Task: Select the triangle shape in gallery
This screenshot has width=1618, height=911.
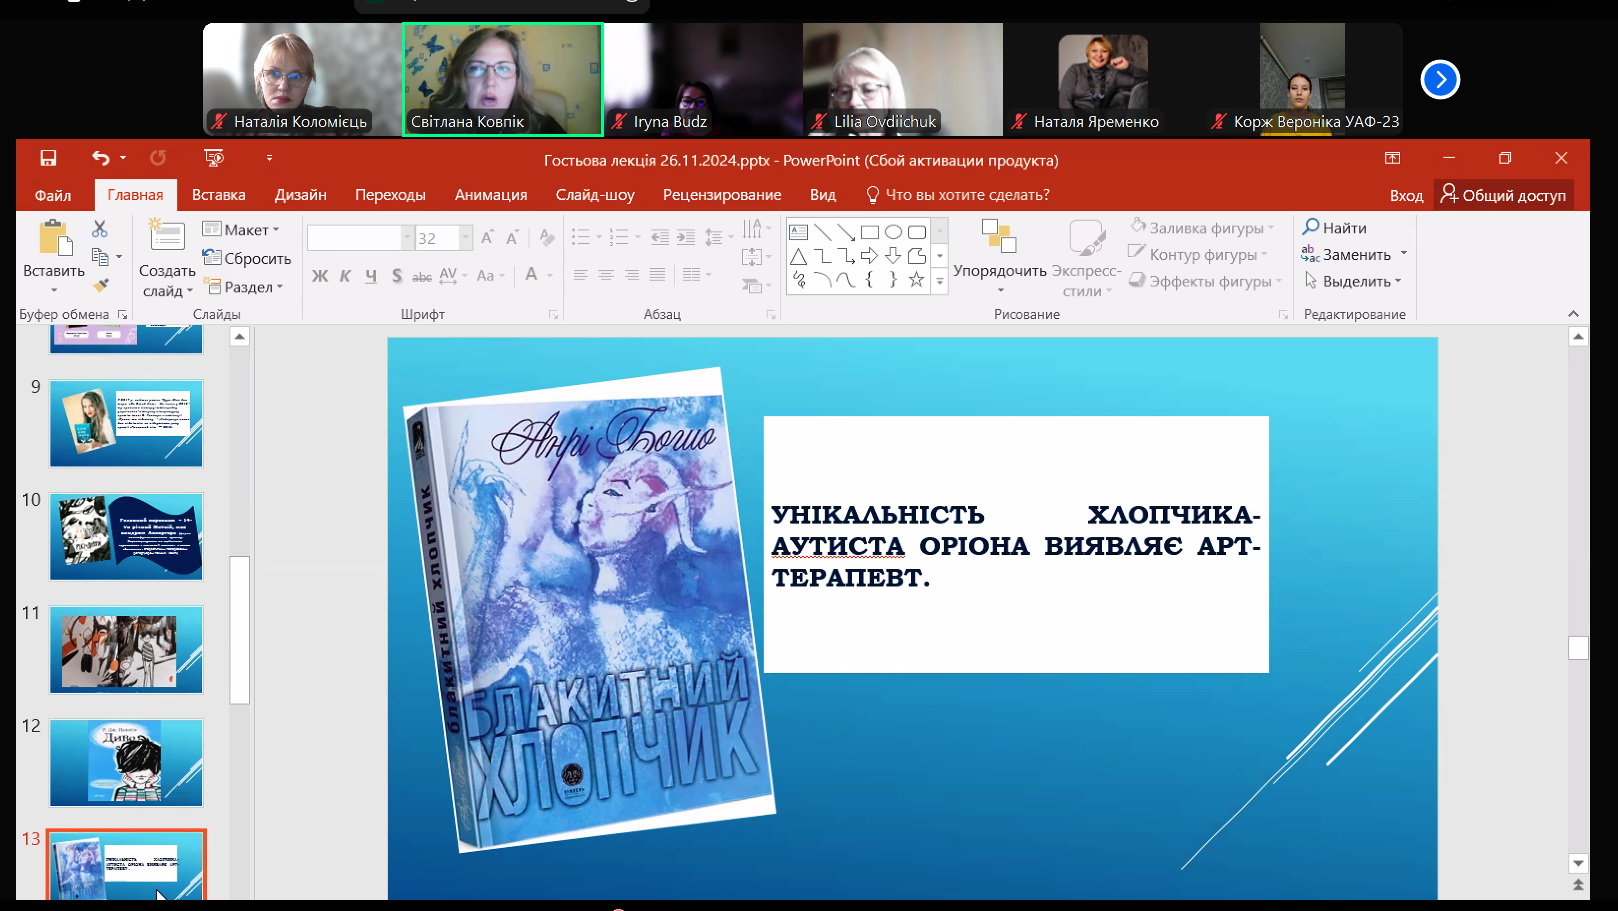Action: (799, 256)
